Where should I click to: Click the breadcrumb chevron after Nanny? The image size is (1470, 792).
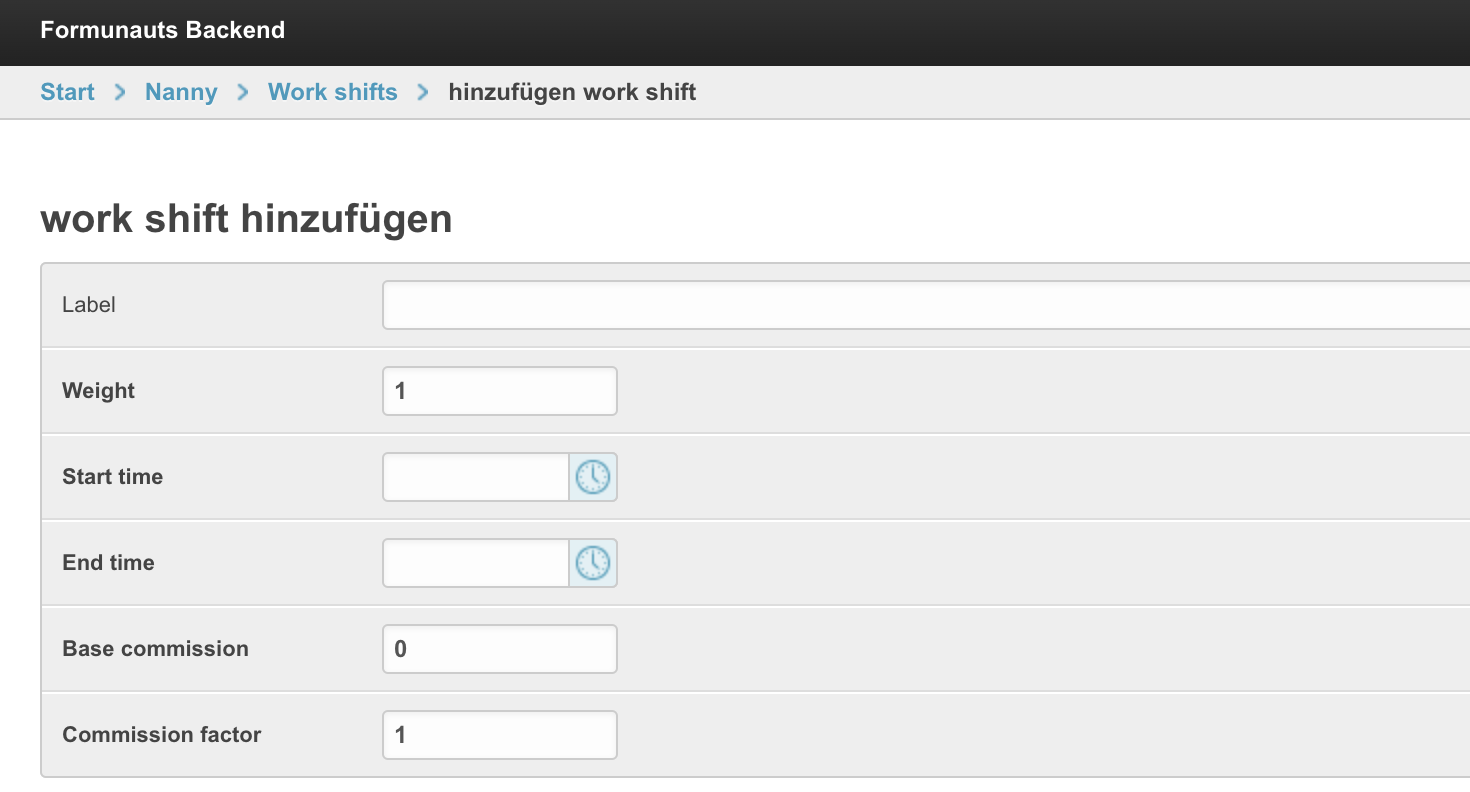coord(243,92)
